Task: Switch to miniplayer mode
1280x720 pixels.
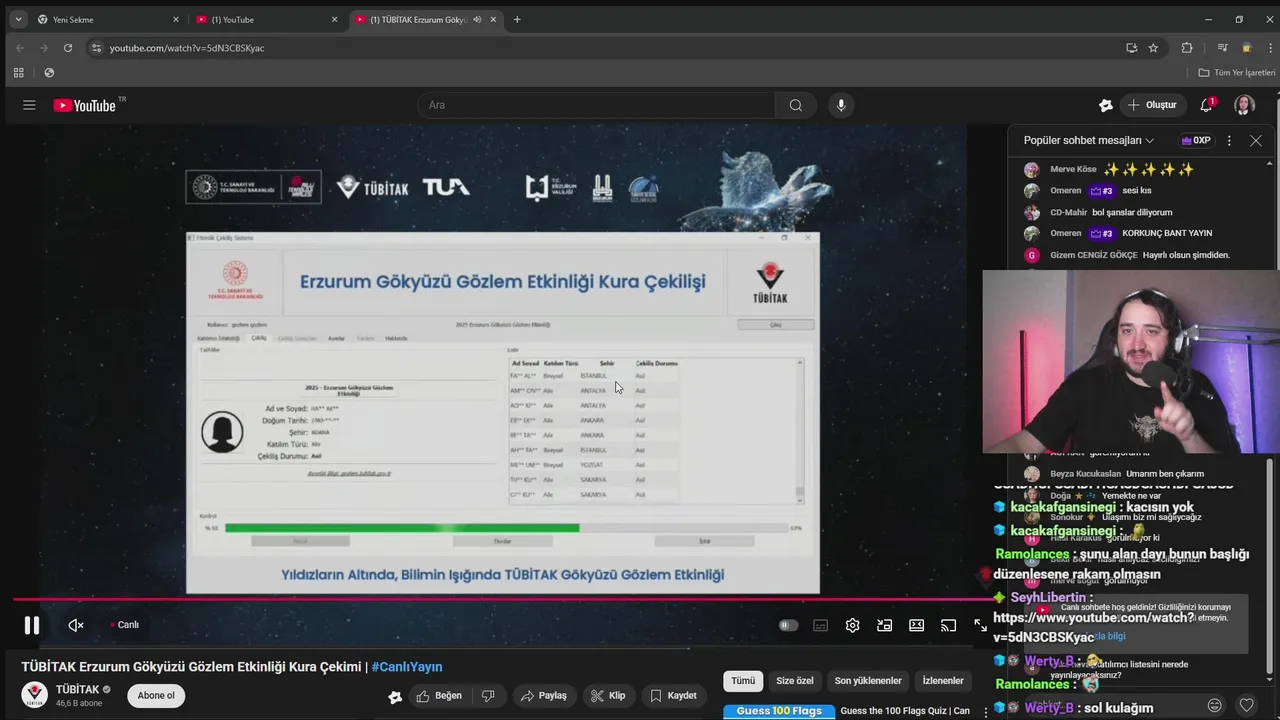Action: click(884, 625)
